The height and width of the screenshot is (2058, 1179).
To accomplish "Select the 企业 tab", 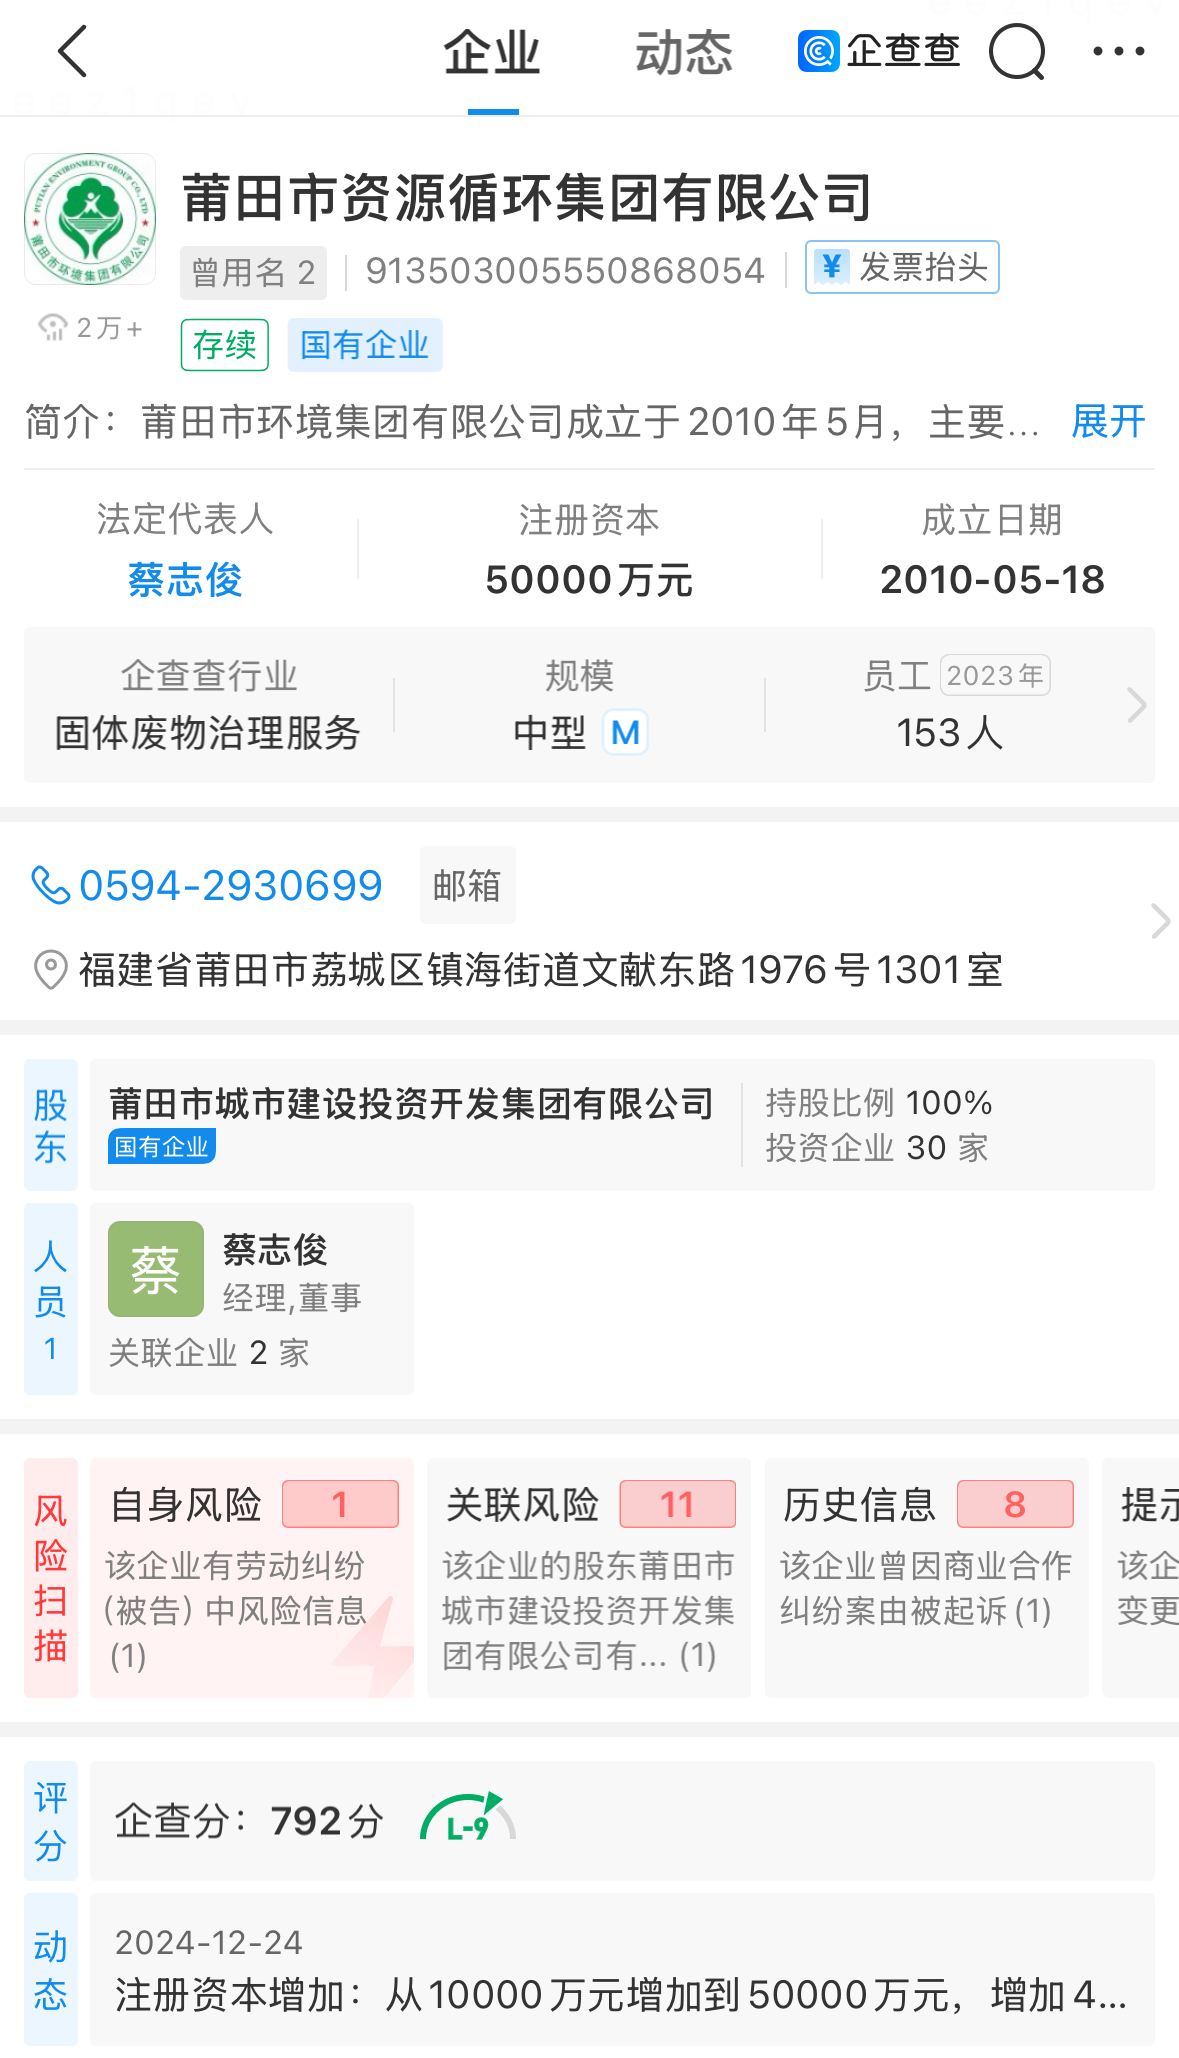I will [492, 53].
